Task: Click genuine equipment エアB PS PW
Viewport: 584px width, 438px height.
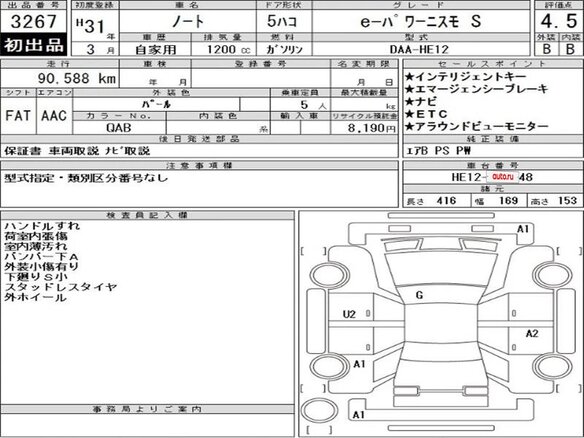Action: [438, 151]
